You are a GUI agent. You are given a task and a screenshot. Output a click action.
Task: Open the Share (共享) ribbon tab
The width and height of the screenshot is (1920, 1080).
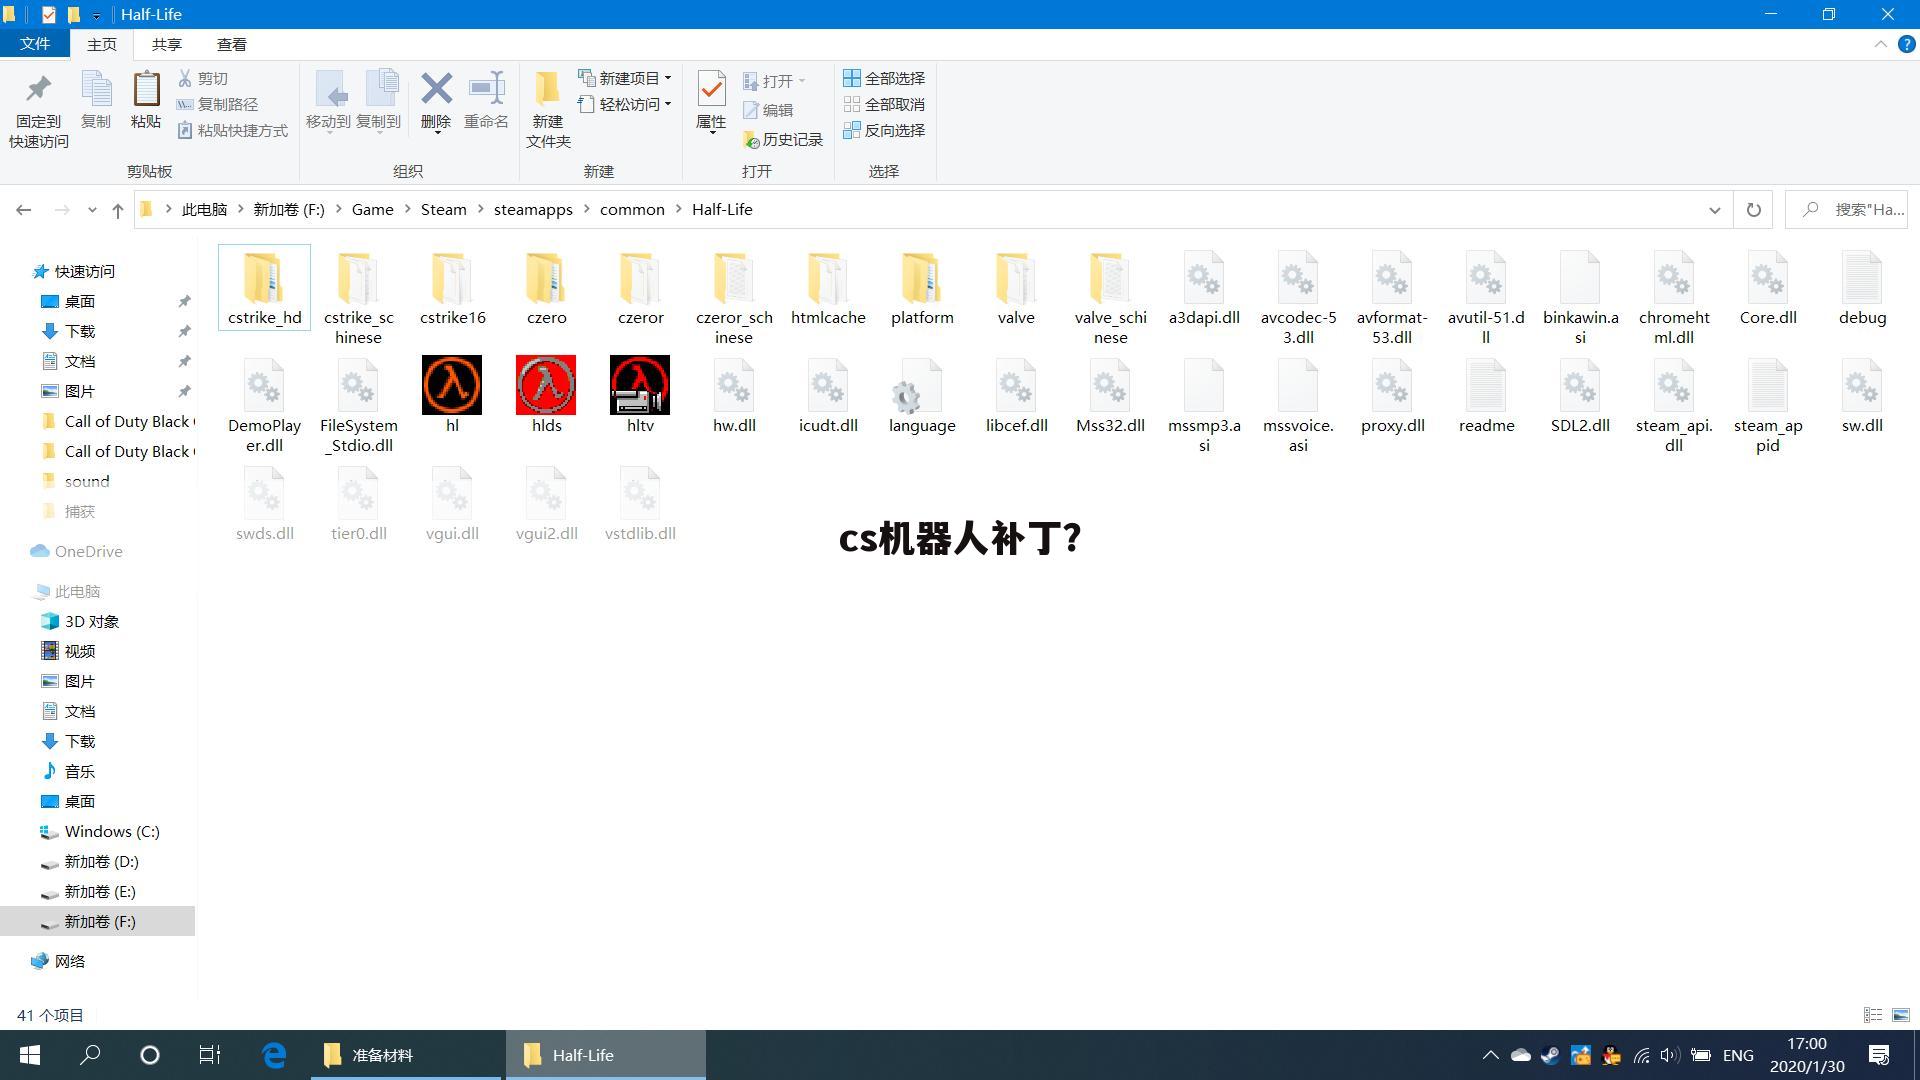tap(166, 45)
